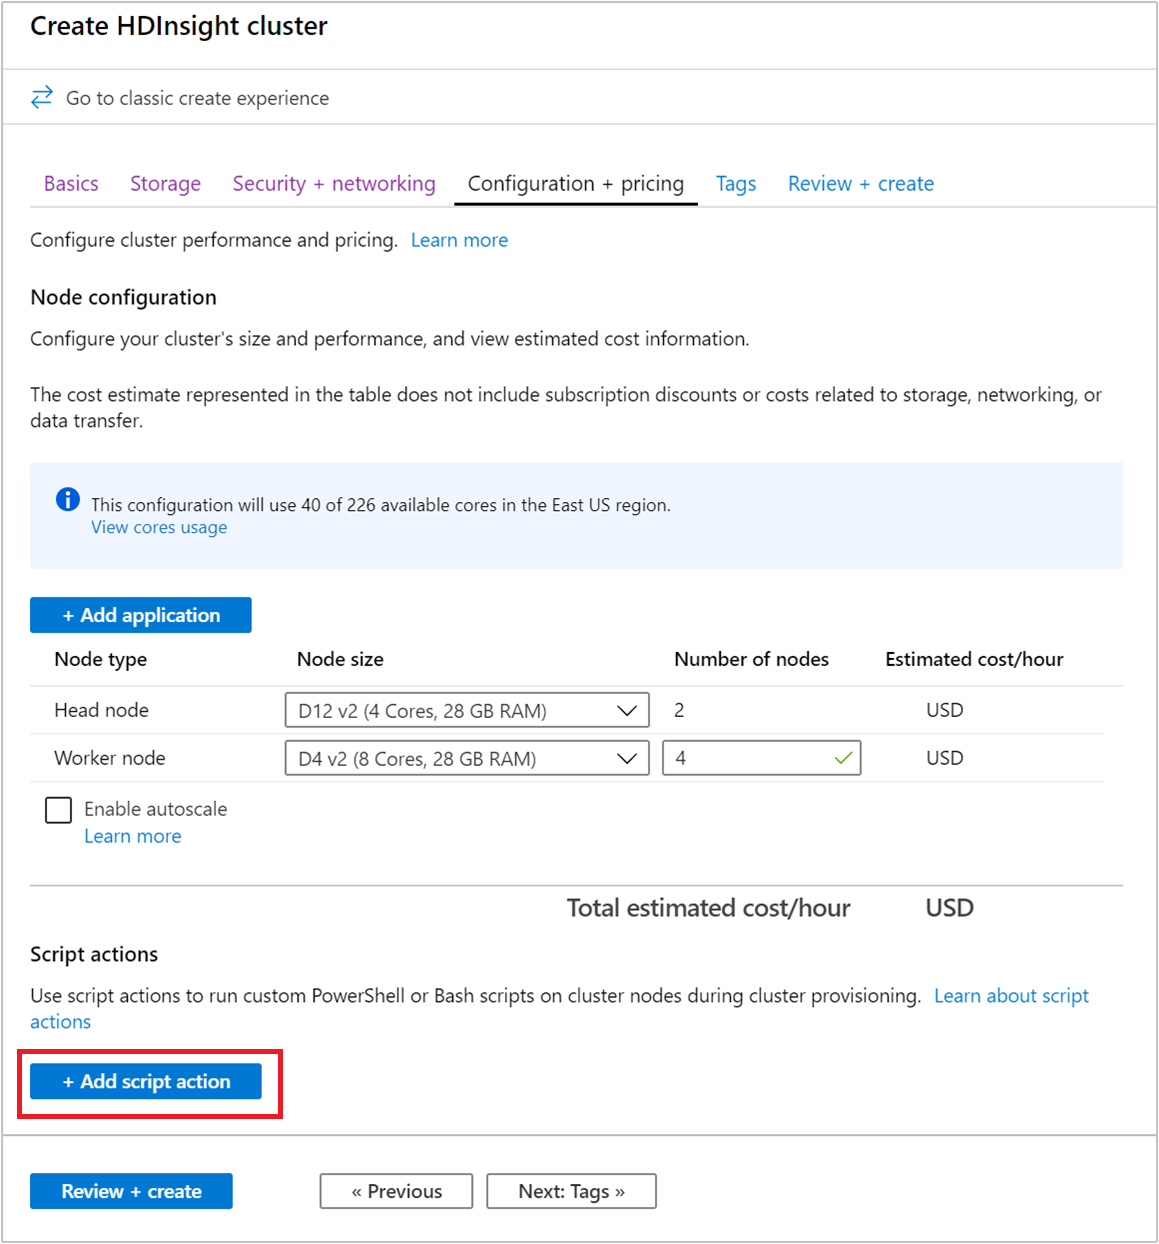Advance using the Next: Tags button

coord(571,1191)
